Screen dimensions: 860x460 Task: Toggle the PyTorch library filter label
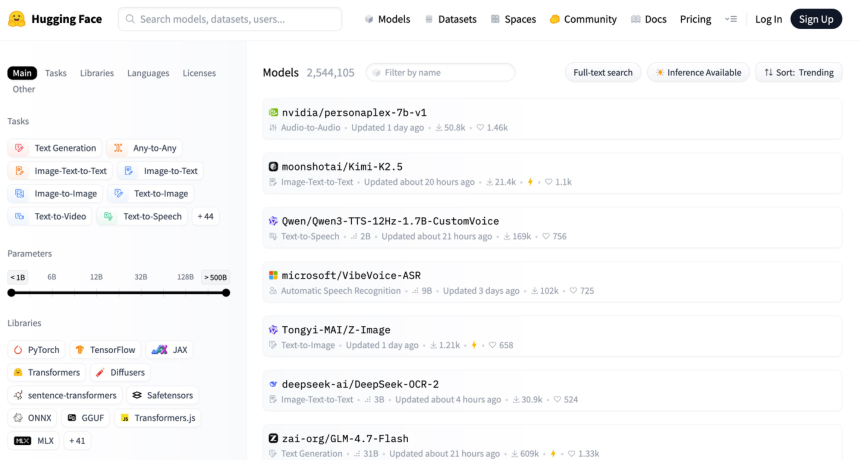pos(43,350)
